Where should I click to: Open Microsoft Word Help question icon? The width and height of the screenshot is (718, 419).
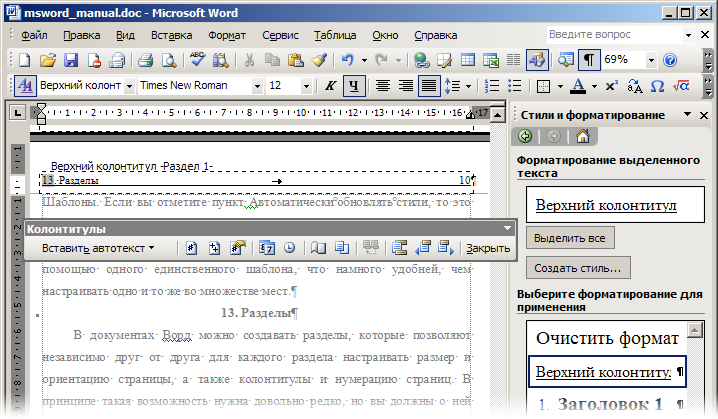tap(670, 60)
